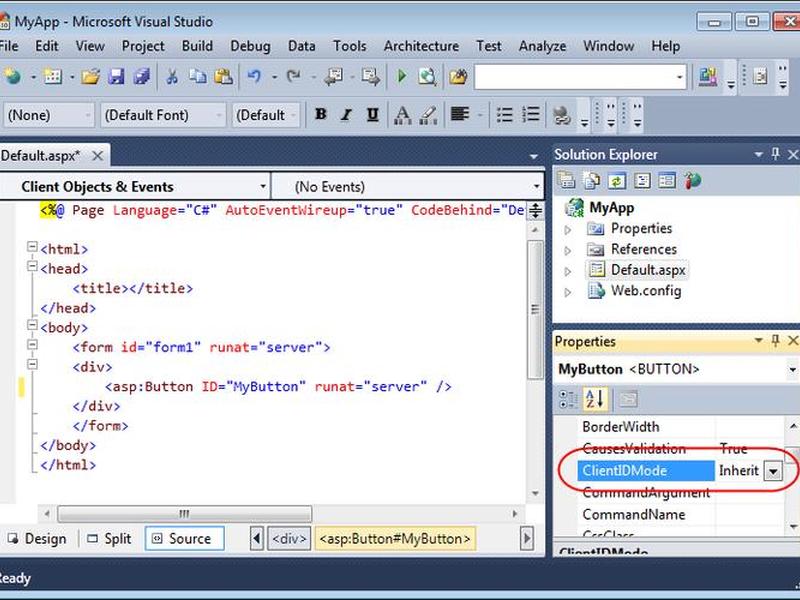
Task: Click the first Properties icon in Solution Explorer toolbar
Action: [x=567, y=181]
